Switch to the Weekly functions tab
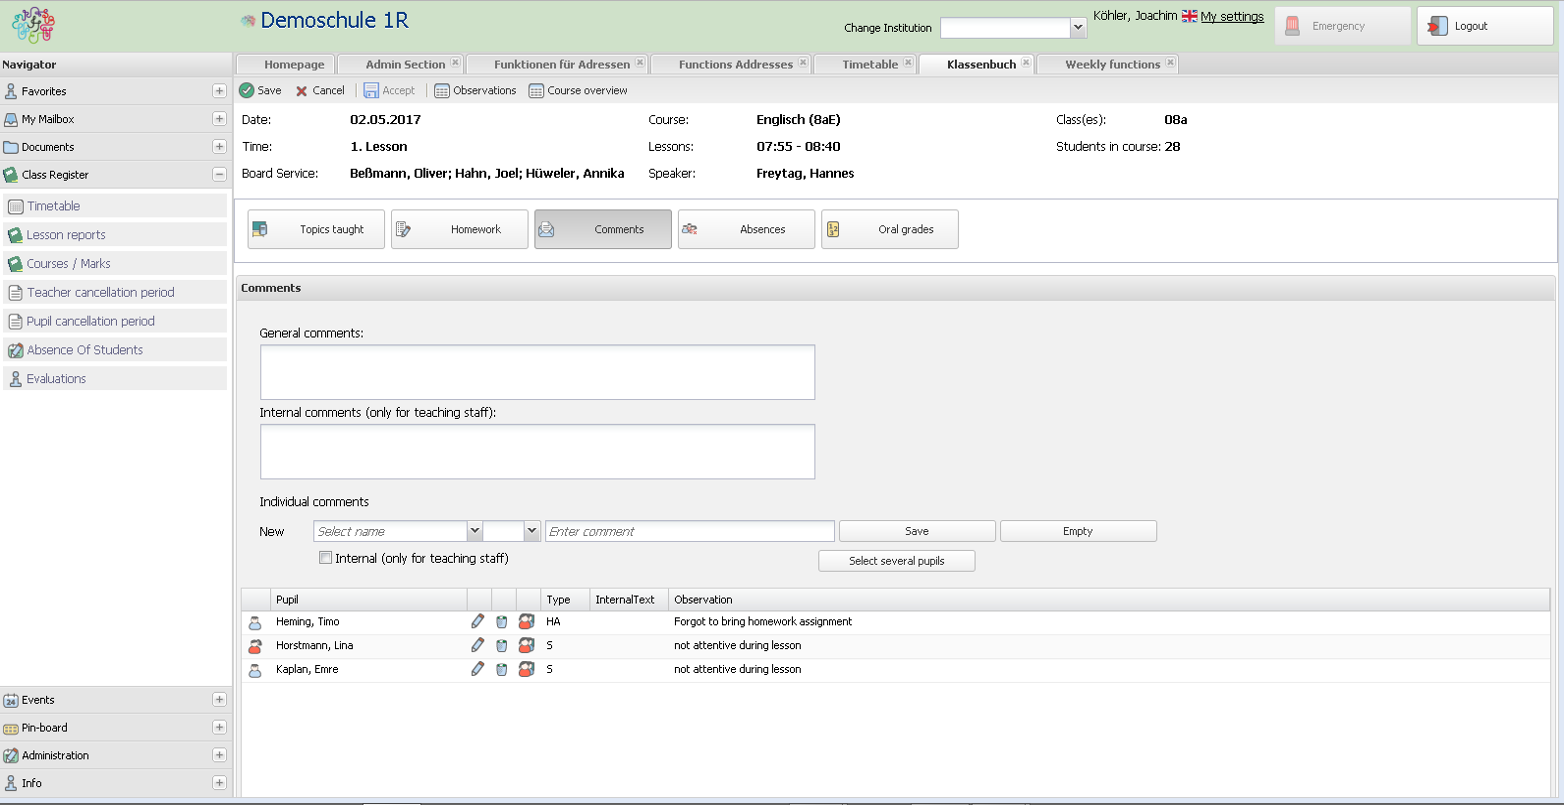This screenshot has height=805, width=1564. pyautogui.click(x=1111, y=64)
